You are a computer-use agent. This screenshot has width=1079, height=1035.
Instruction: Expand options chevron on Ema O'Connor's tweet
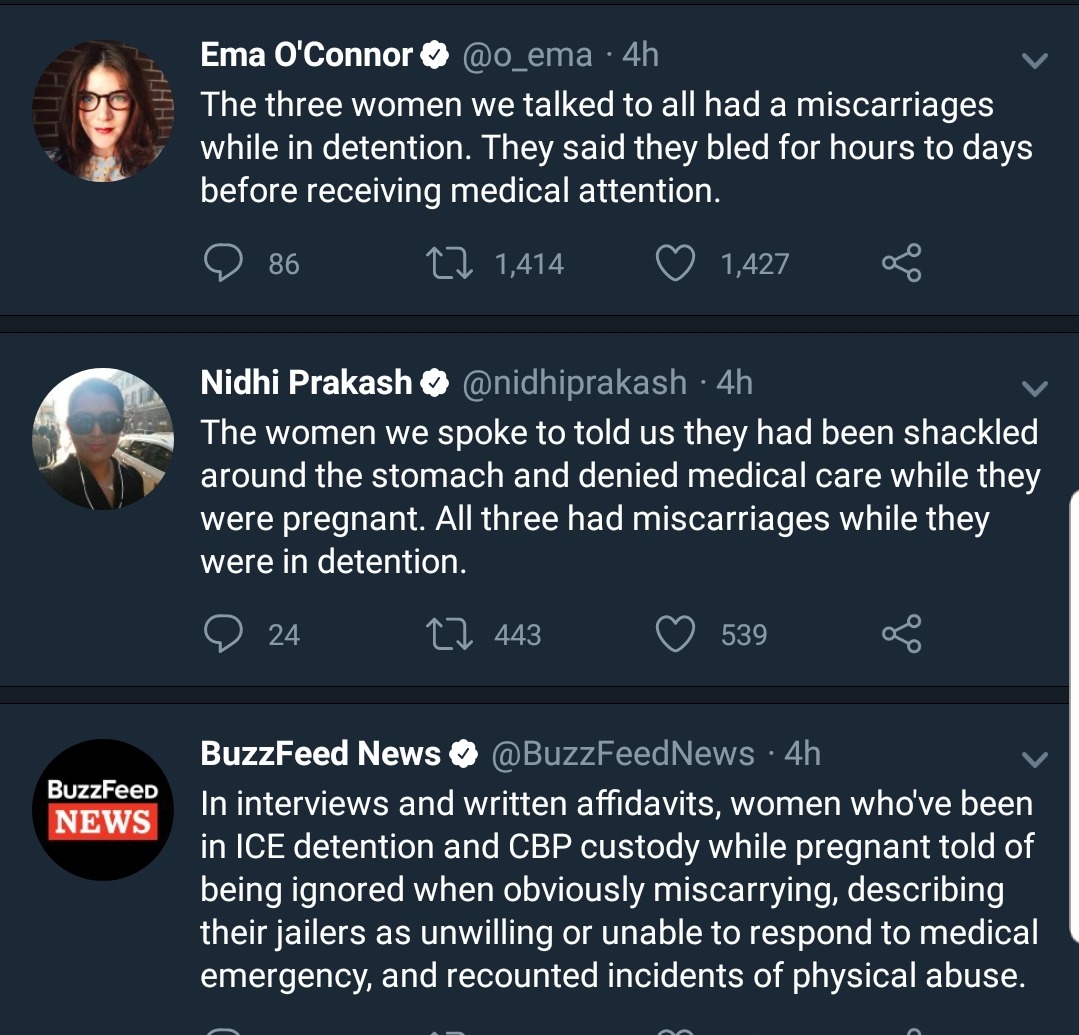pos(1035,61)
